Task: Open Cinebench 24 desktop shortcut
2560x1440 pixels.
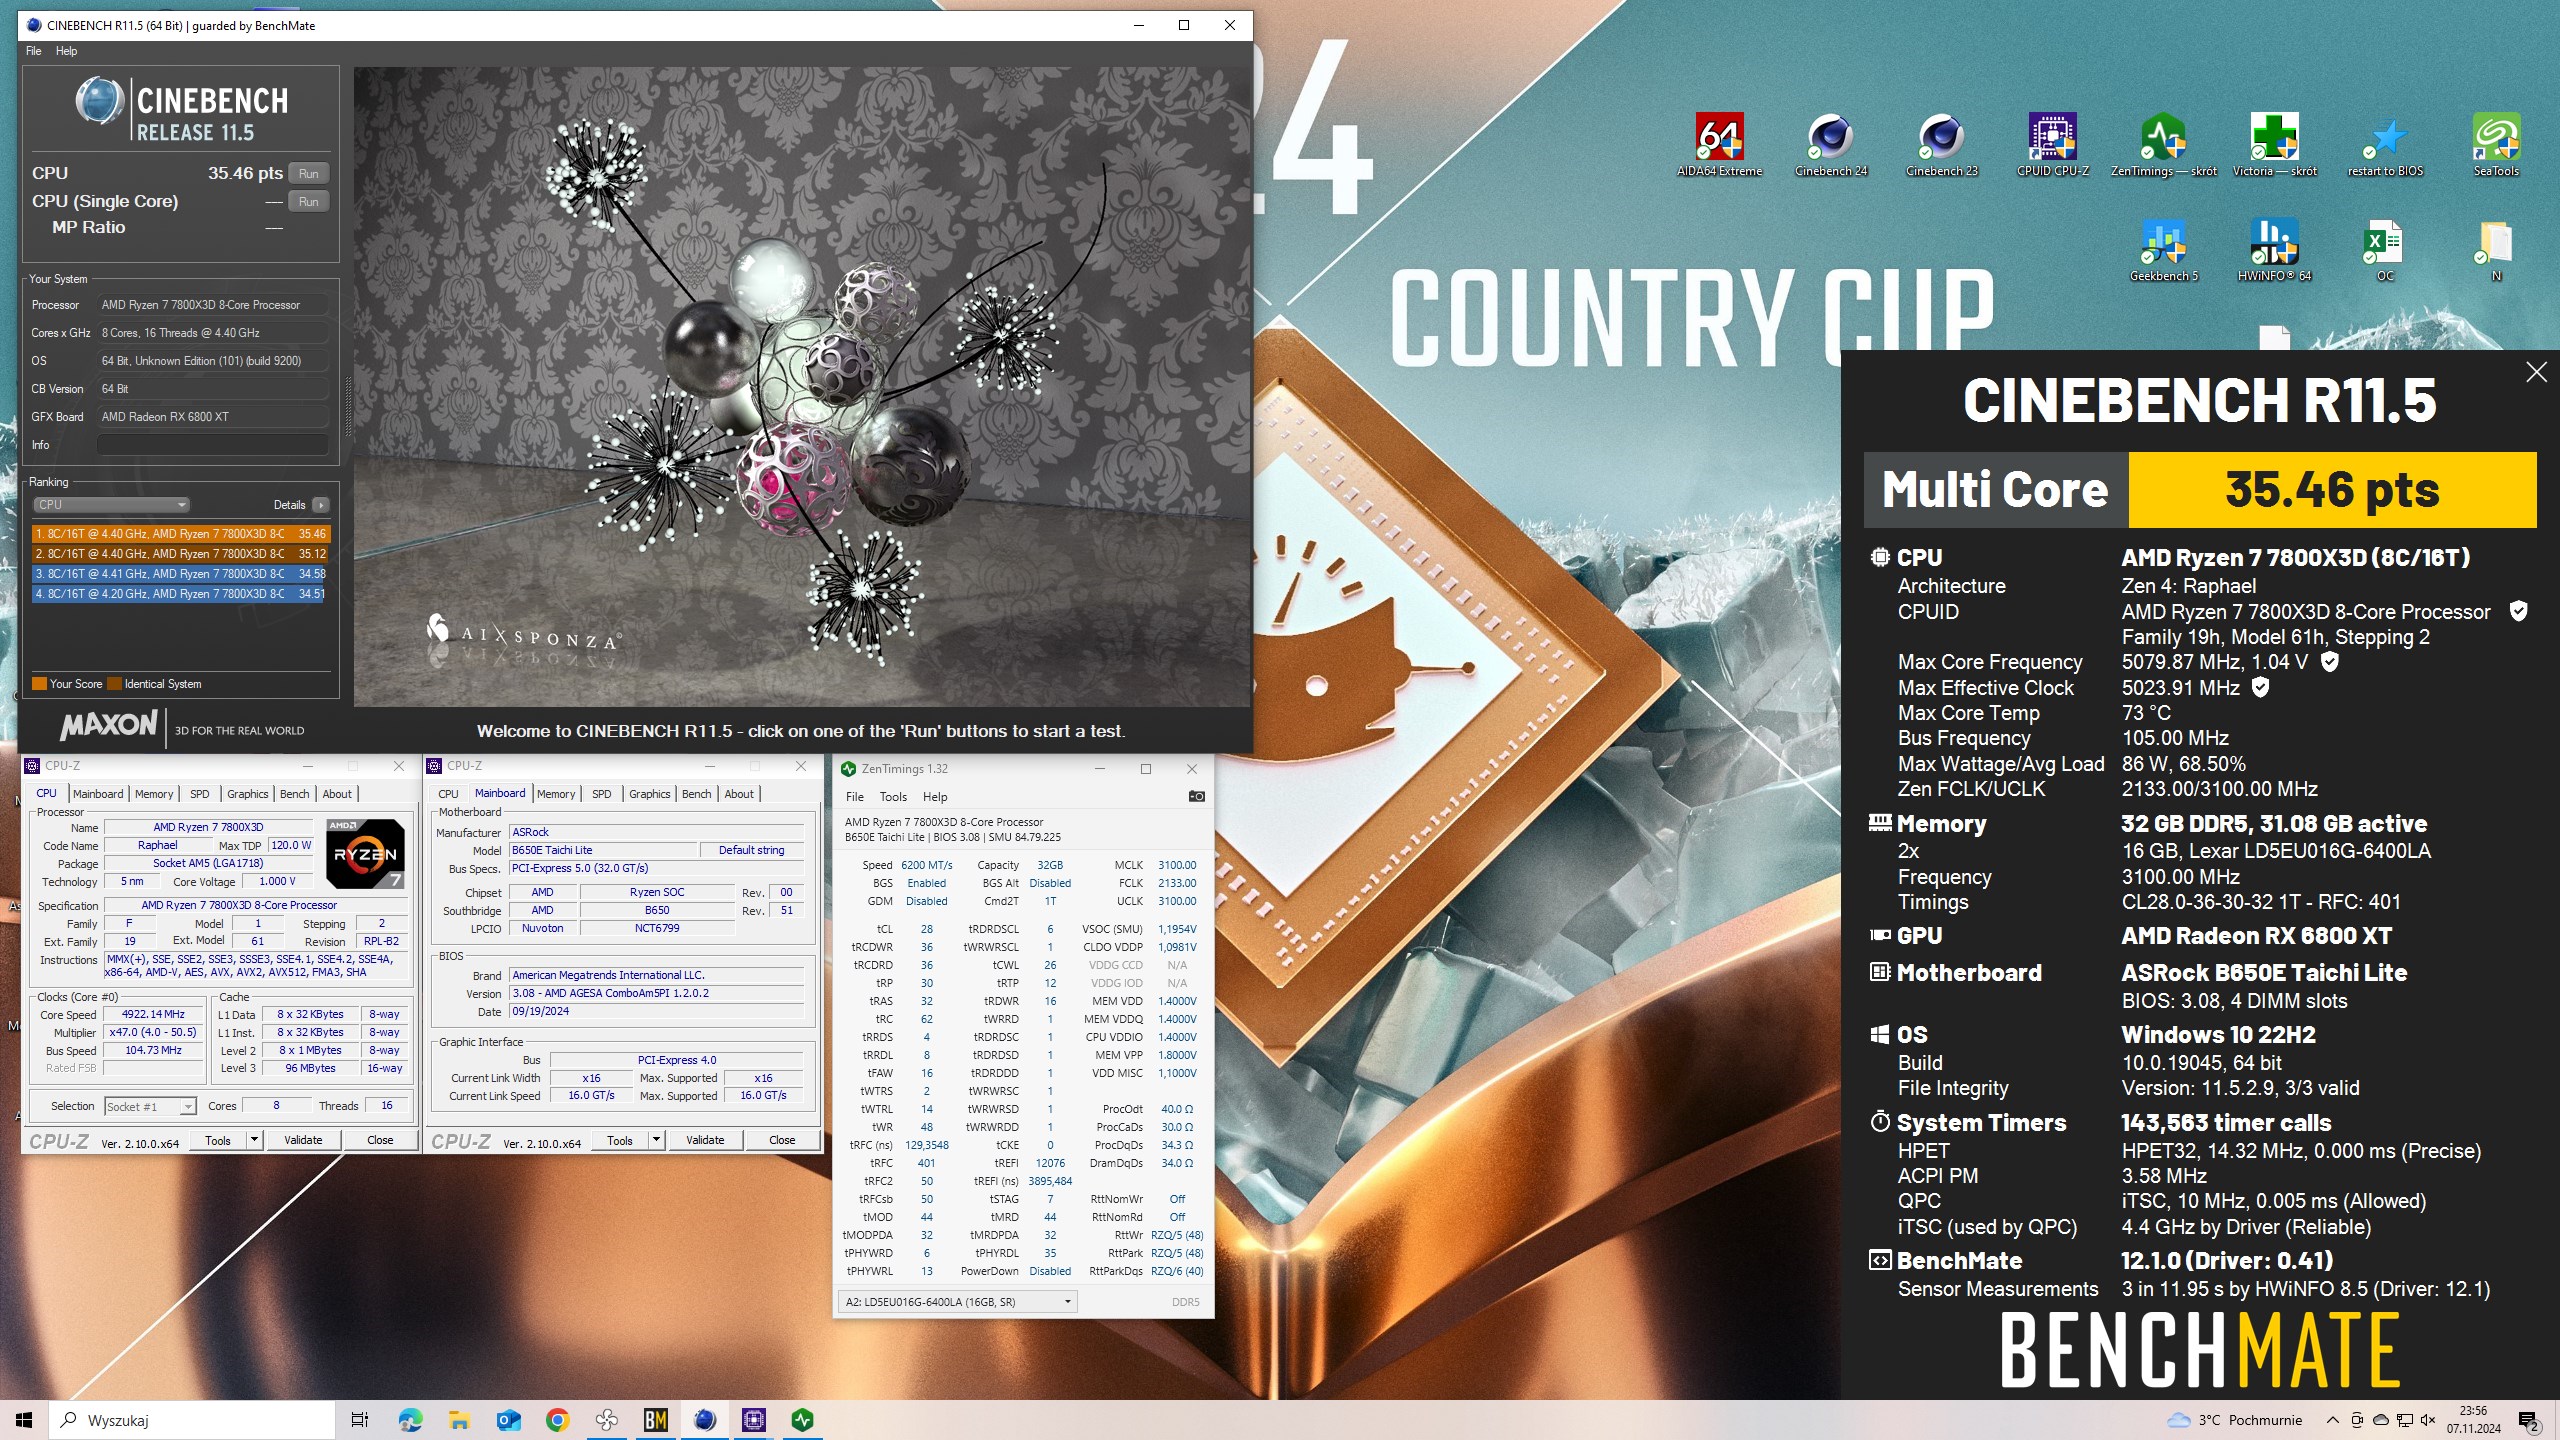Action: [x=1830, y=144]
